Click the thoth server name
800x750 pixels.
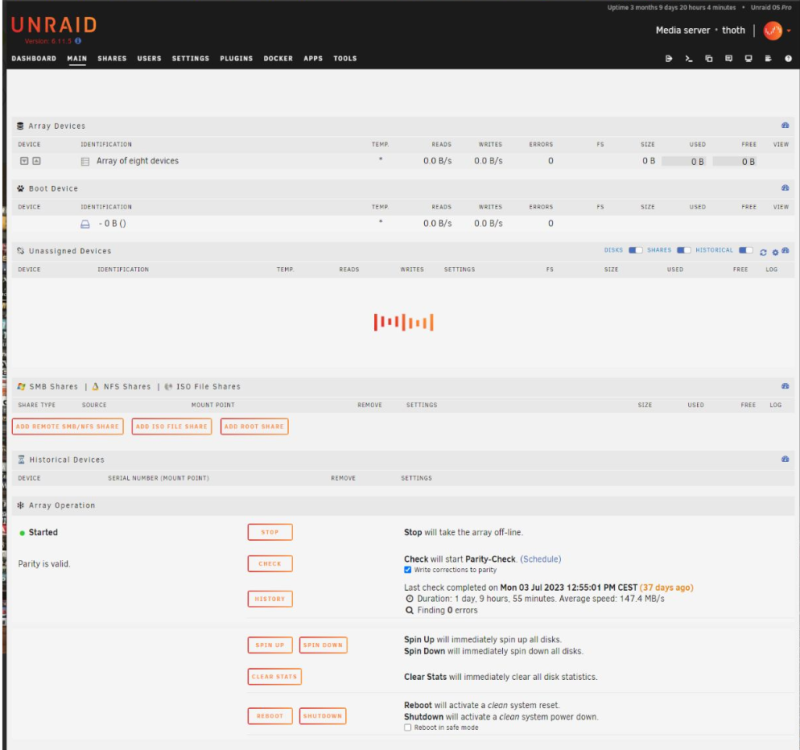coord(733,30)
